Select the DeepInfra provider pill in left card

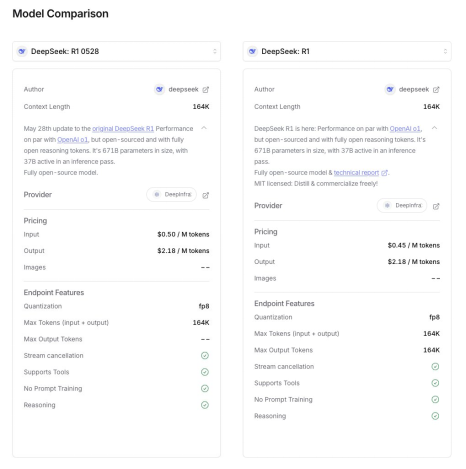coord(171,195)
